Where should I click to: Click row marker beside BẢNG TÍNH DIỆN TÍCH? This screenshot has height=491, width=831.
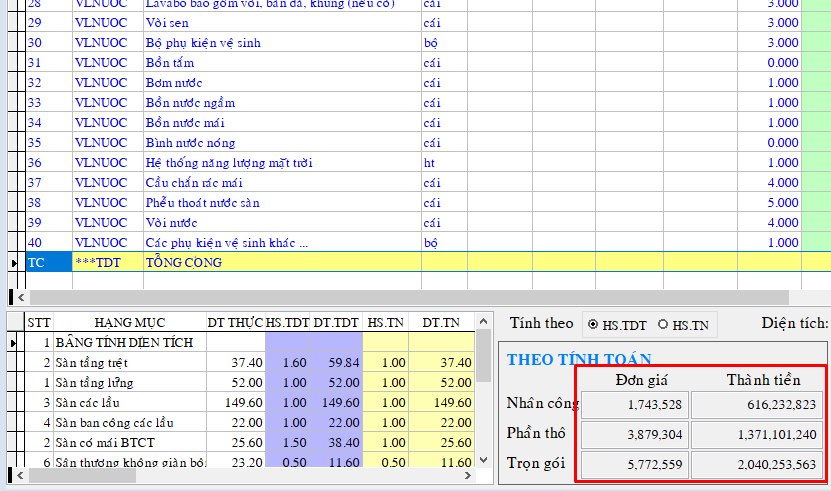coord(13,343)
